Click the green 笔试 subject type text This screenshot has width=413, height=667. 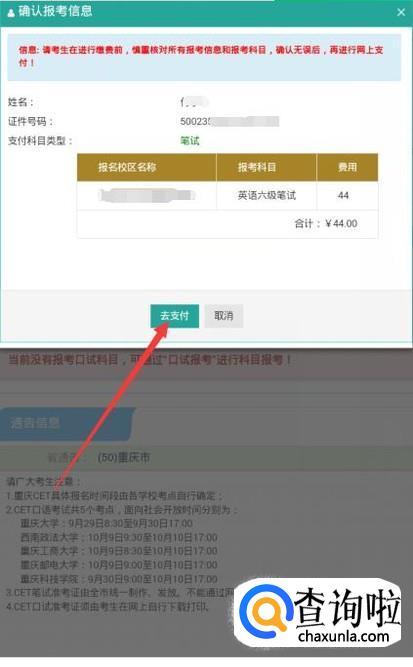pyautogui.click(x=190, y=141)
